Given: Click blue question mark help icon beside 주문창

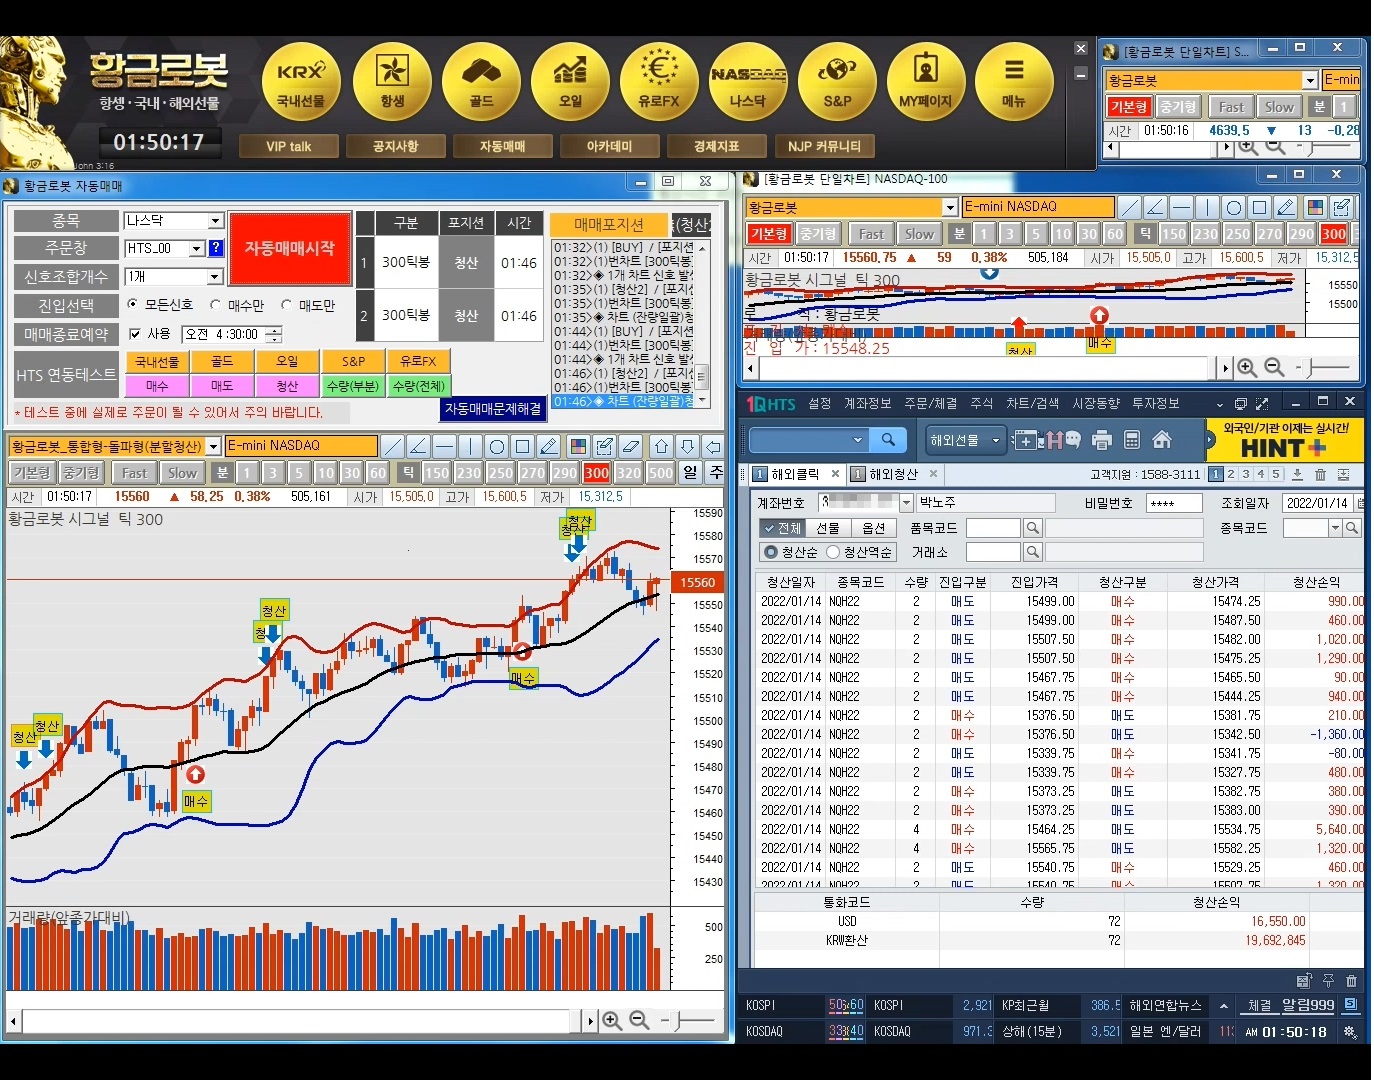Looking at the screenshot, I should 216,248.
